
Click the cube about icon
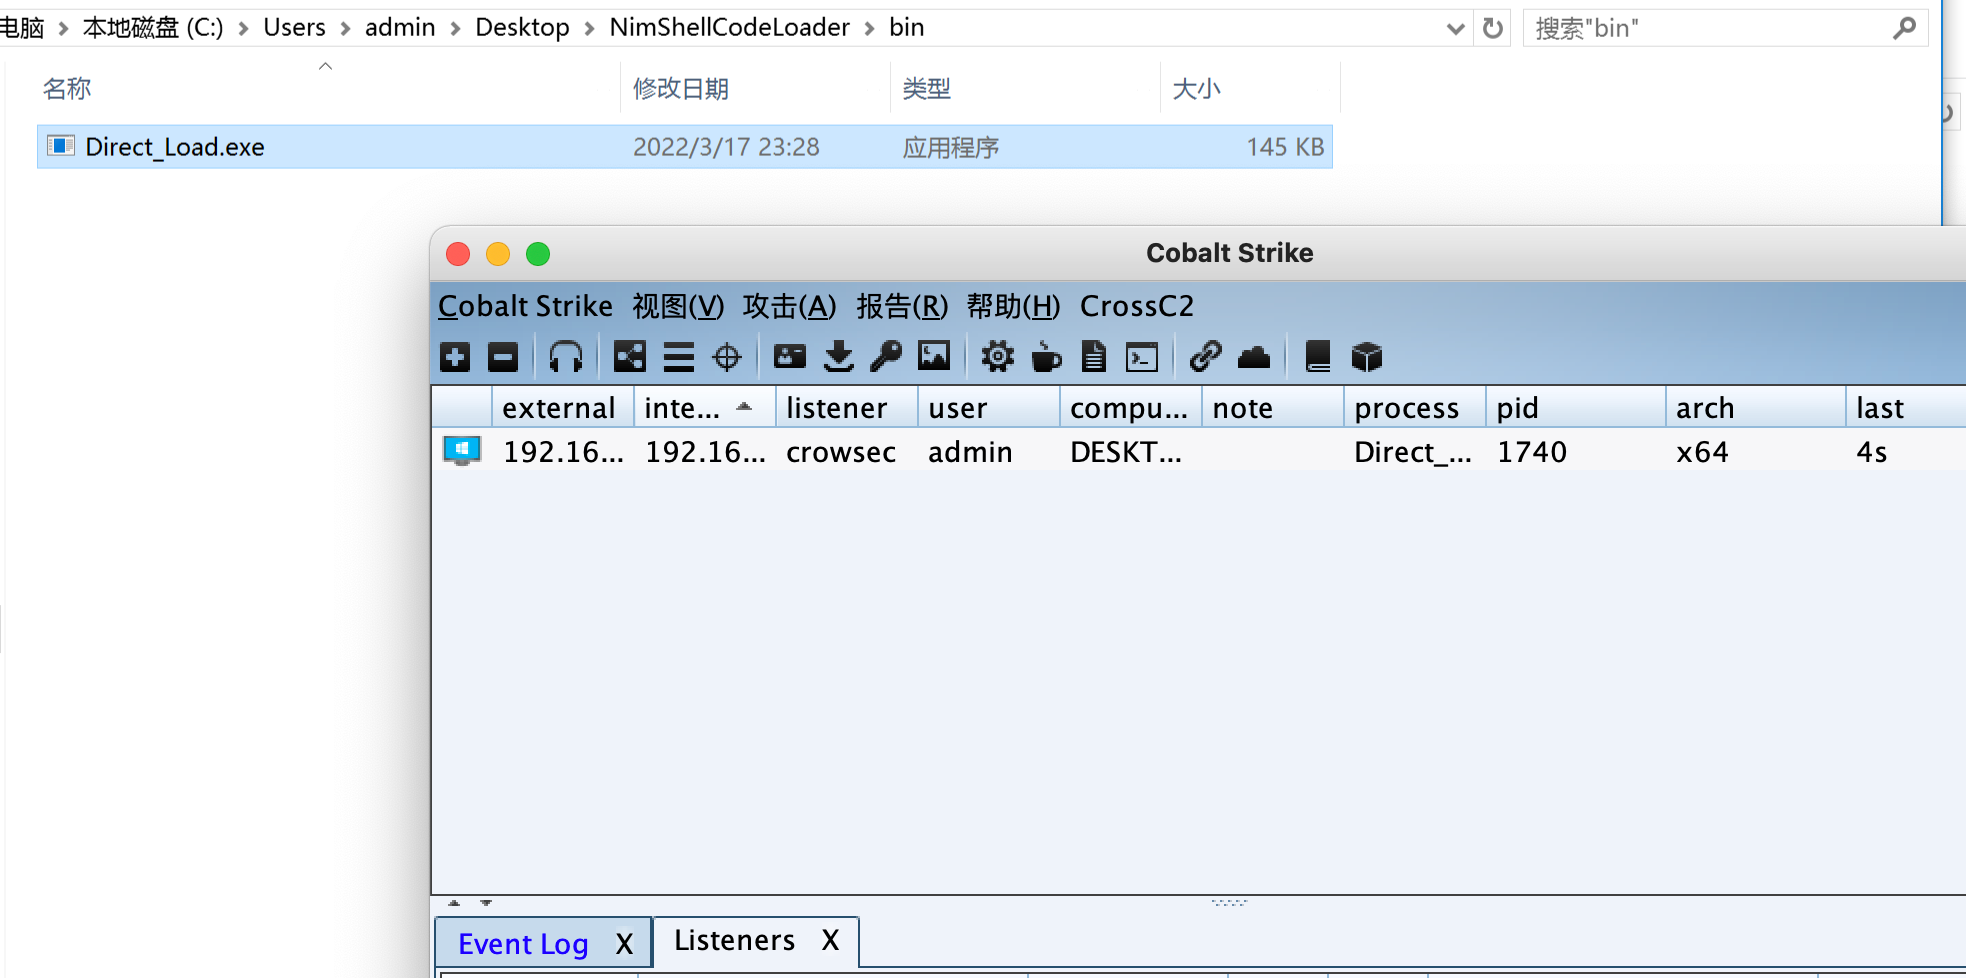pos(1367,357)
